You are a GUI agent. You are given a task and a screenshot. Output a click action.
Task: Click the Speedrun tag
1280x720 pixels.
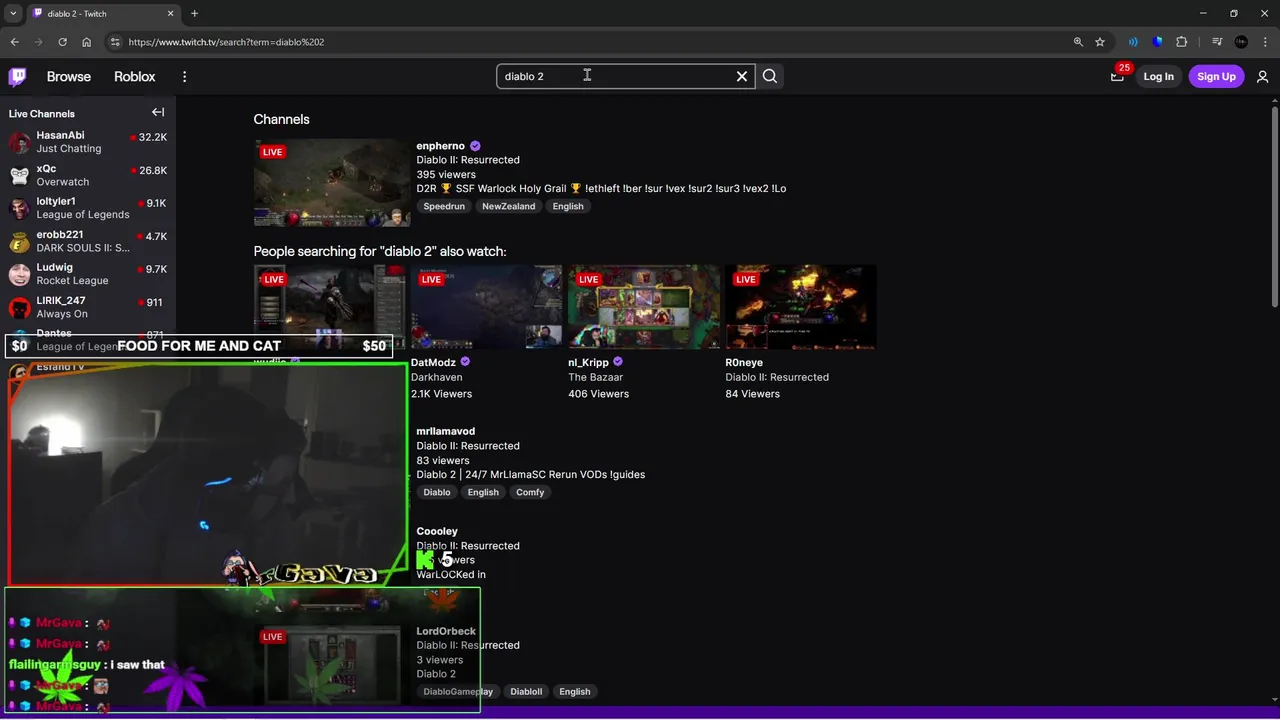click(444, 206)
